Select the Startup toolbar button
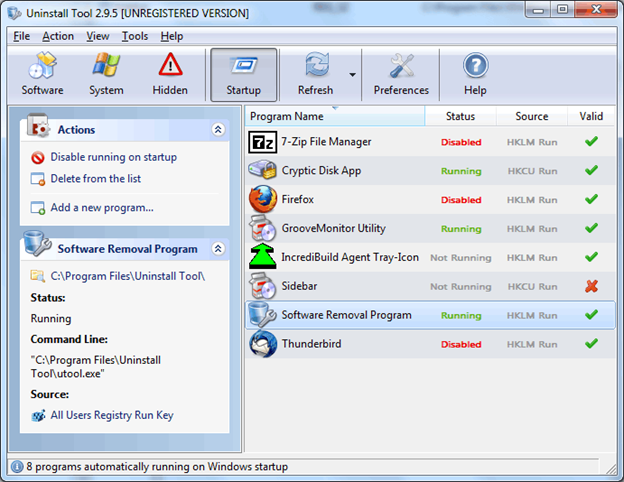This screenshot has height=482, width=624. [244, 75]
